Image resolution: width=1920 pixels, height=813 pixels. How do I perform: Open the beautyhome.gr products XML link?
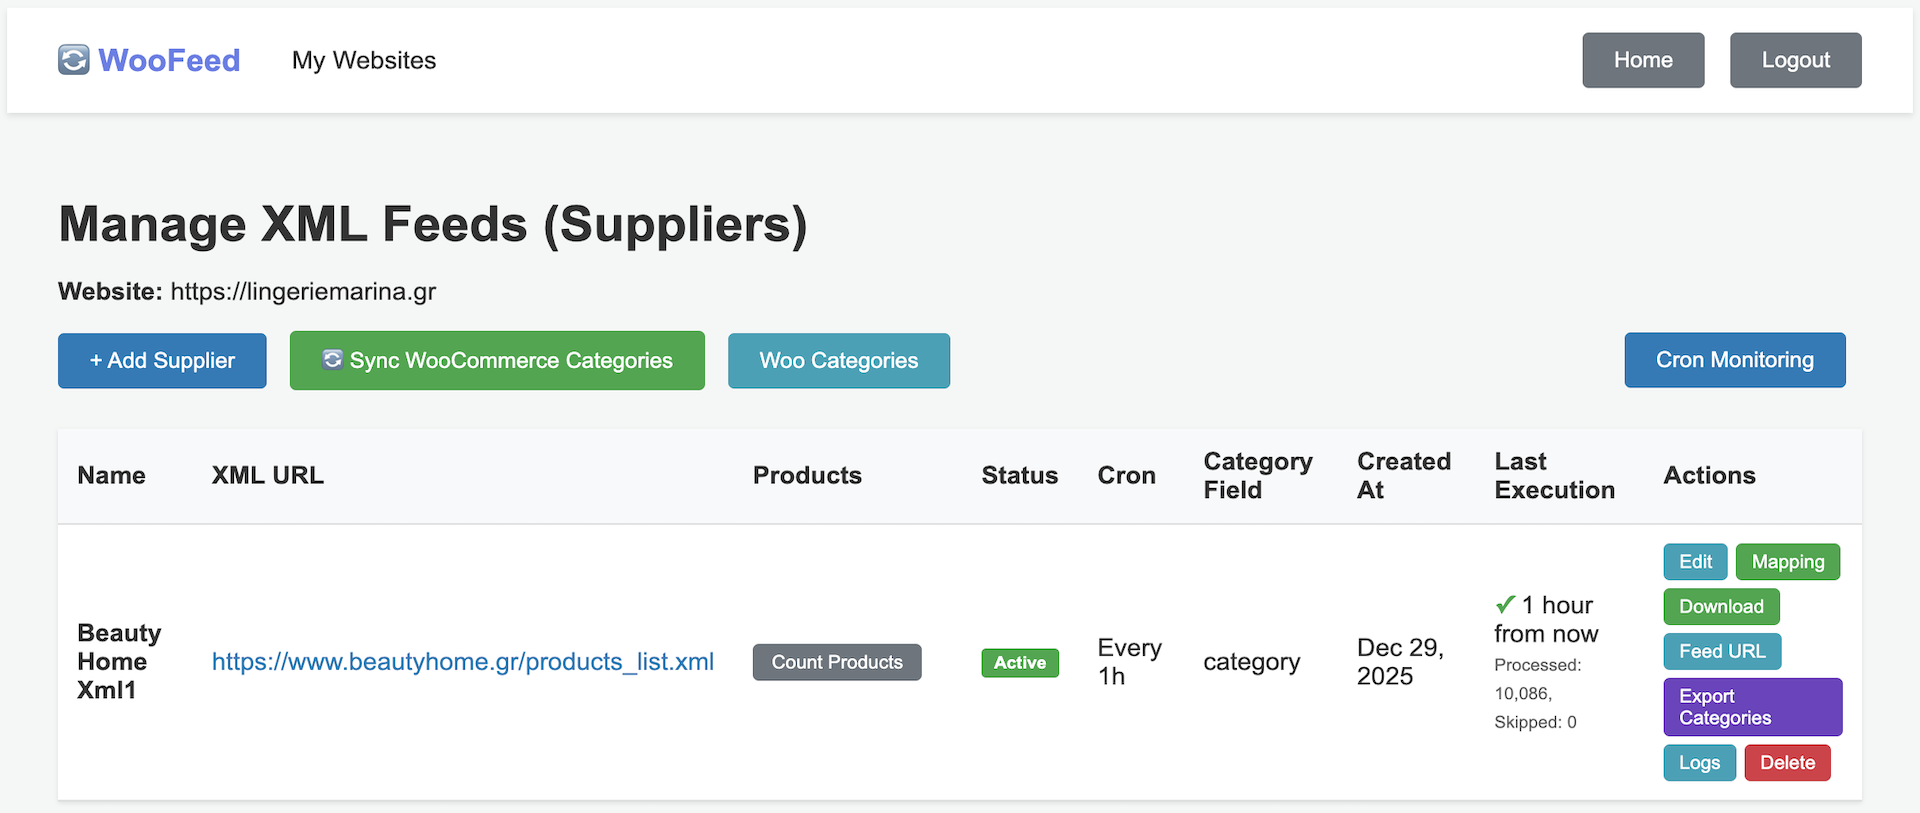(x=462, y=661)
